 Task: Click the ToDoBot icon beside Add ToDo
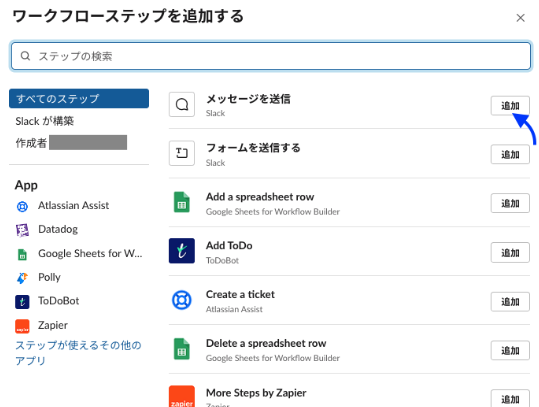(x=182, y=251)
